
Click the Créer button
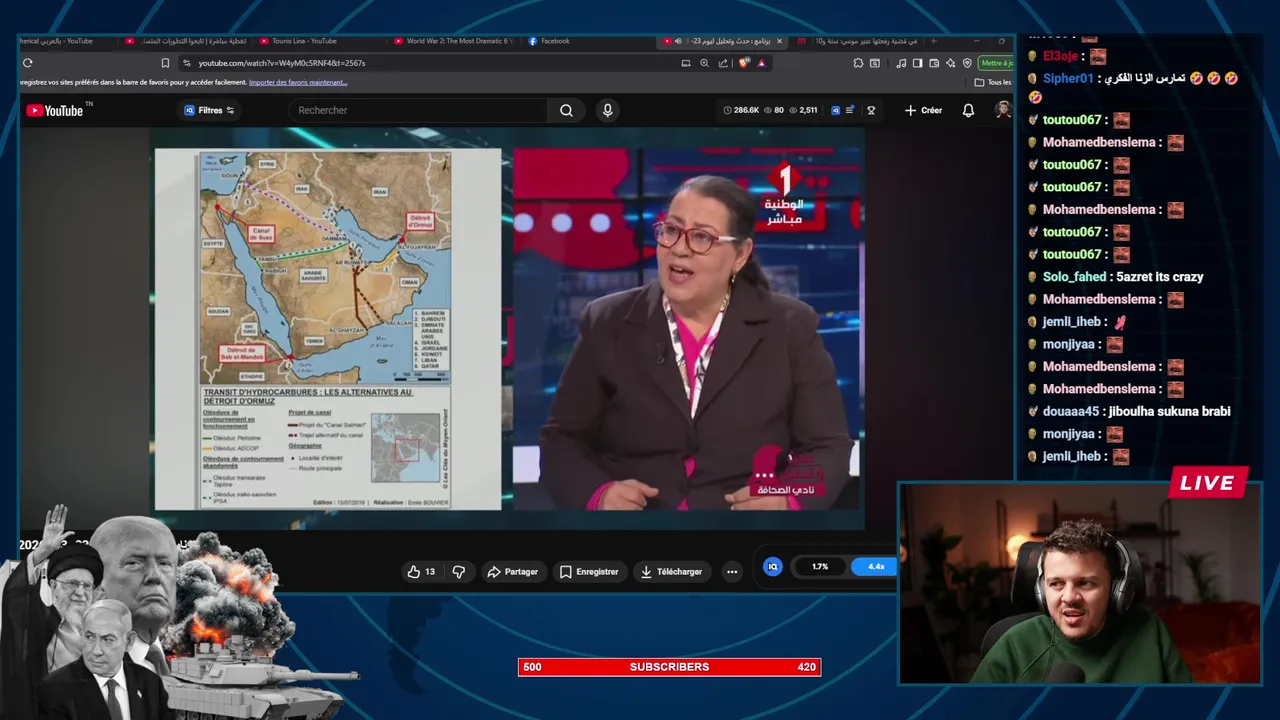click(x=923, y=110)
